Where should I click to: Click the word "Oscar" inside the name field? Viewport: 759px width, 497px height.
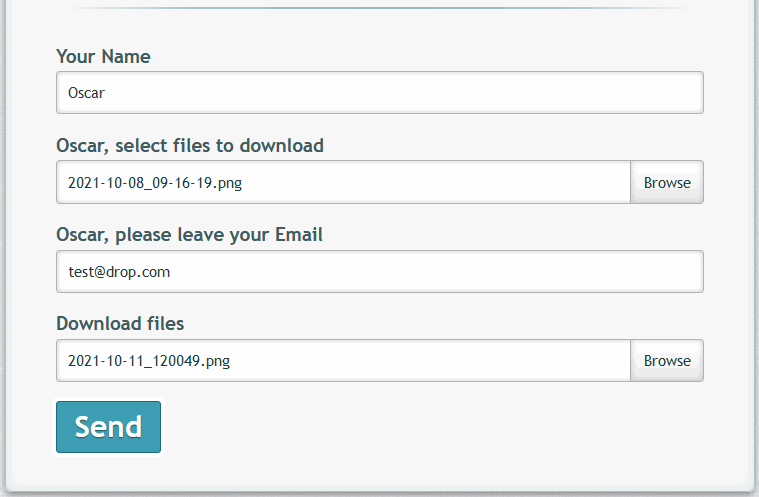coord(86,93)
